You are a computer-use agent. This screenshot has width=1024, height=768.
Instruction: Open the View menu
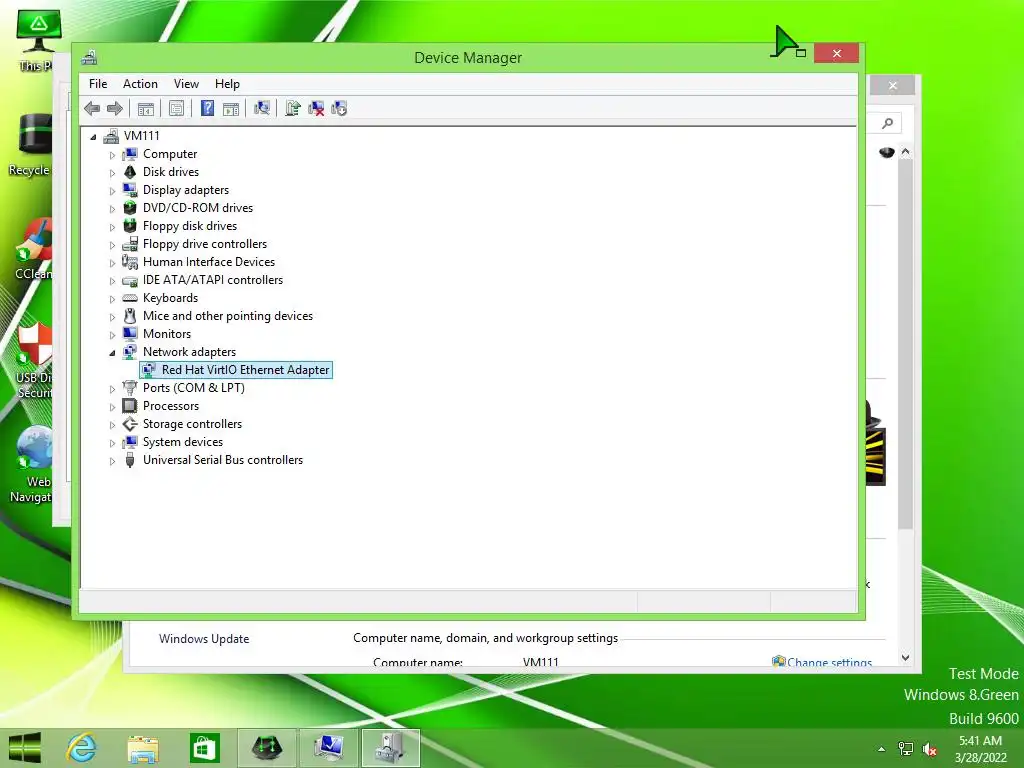click(186, 84)
